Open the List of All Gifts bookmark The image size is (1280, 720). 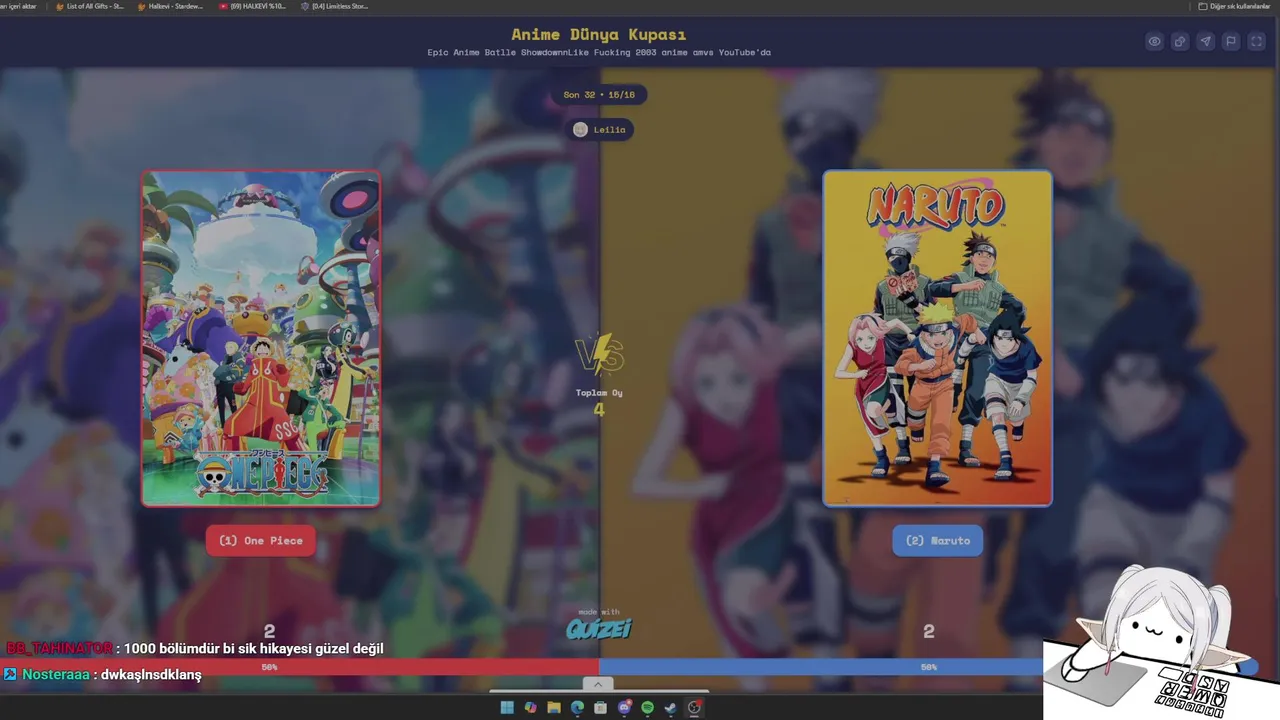[x=89, y=6]
